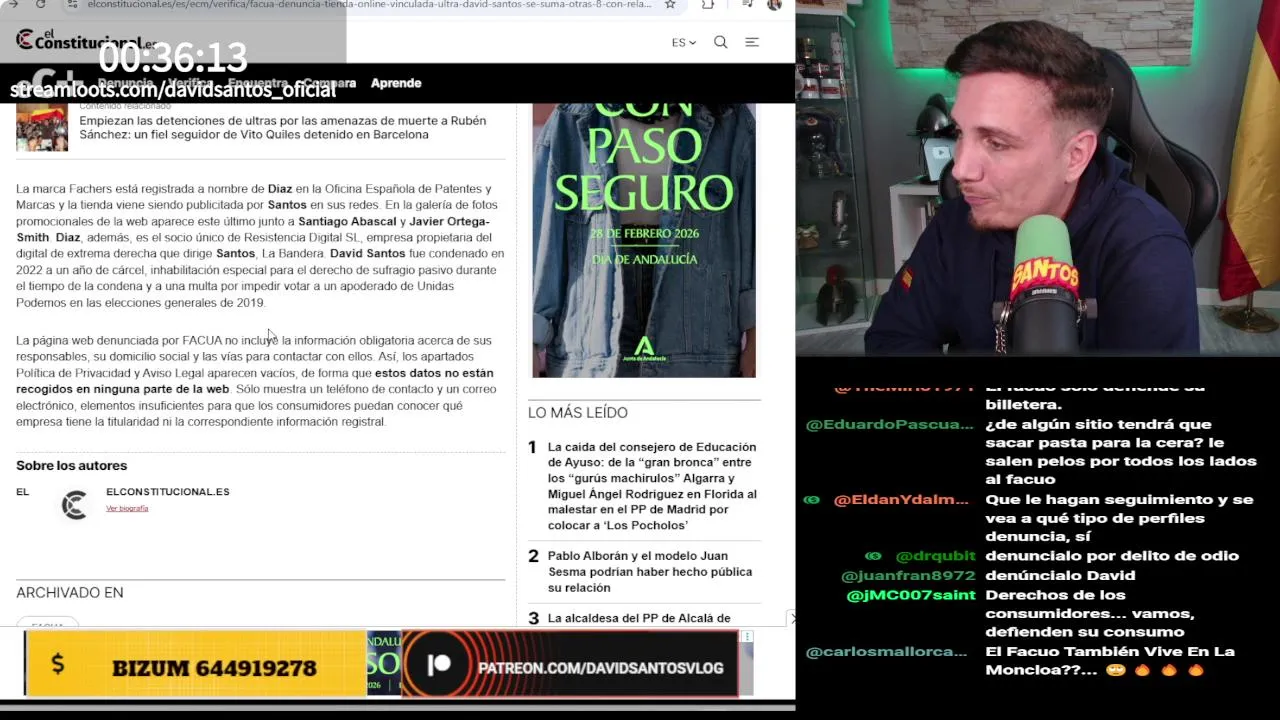Click the 'LO MÁS LEÍDO' heading
1280x720 pixels.
(x=578, y=412)
